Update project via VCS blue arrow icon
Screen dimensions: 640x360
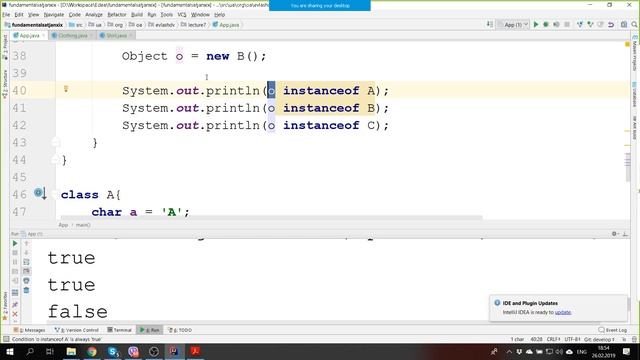pos(580,24)
